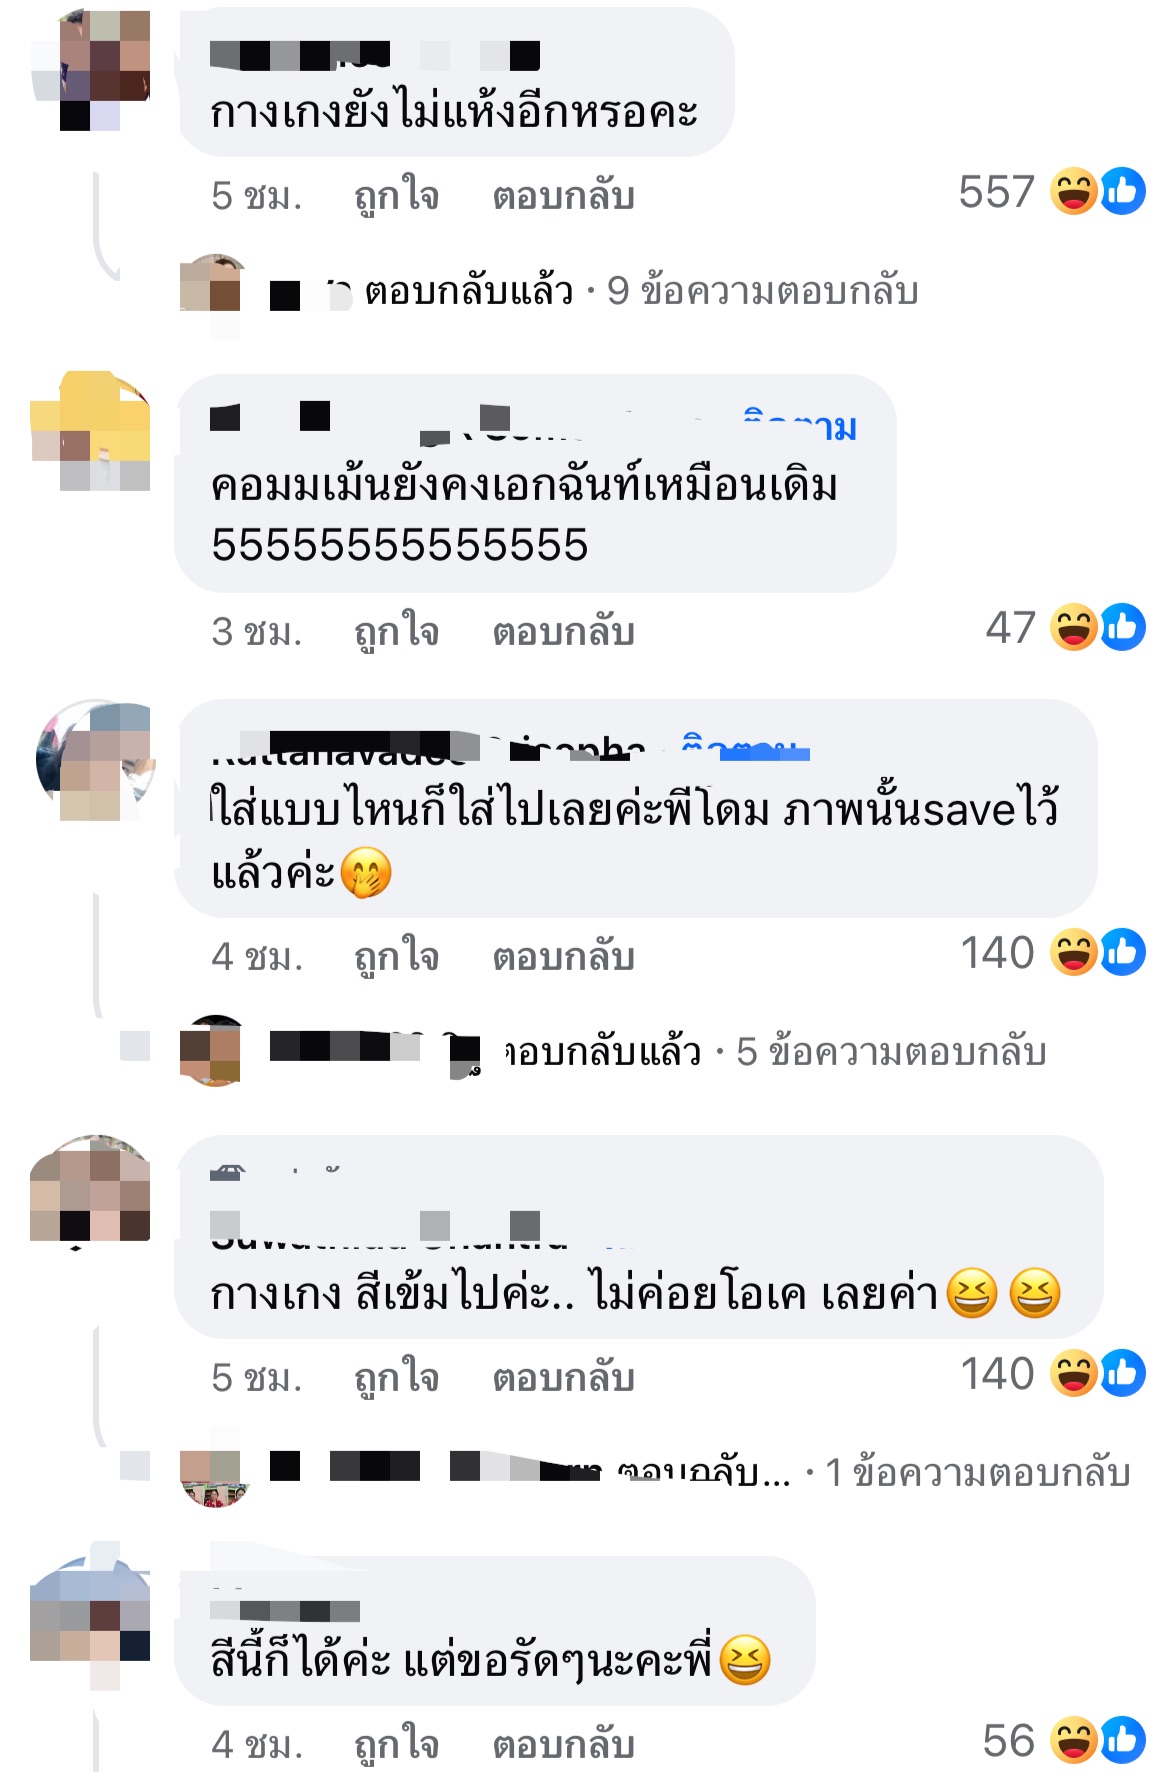The image size is (1170, 1772).
Task: Follow the third commenter via ติดตาม link
Action: pos(745,747)
